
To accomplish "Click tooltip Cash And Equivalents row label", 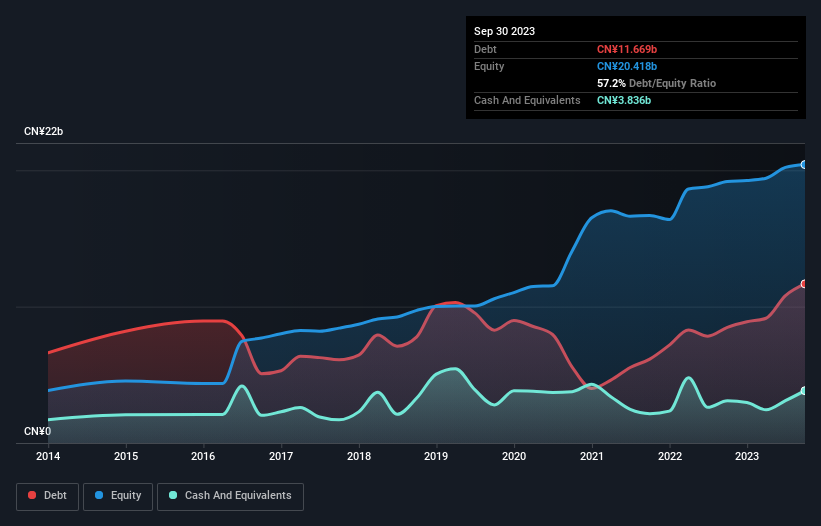I will pyautogui.click(x=527, y=100).
